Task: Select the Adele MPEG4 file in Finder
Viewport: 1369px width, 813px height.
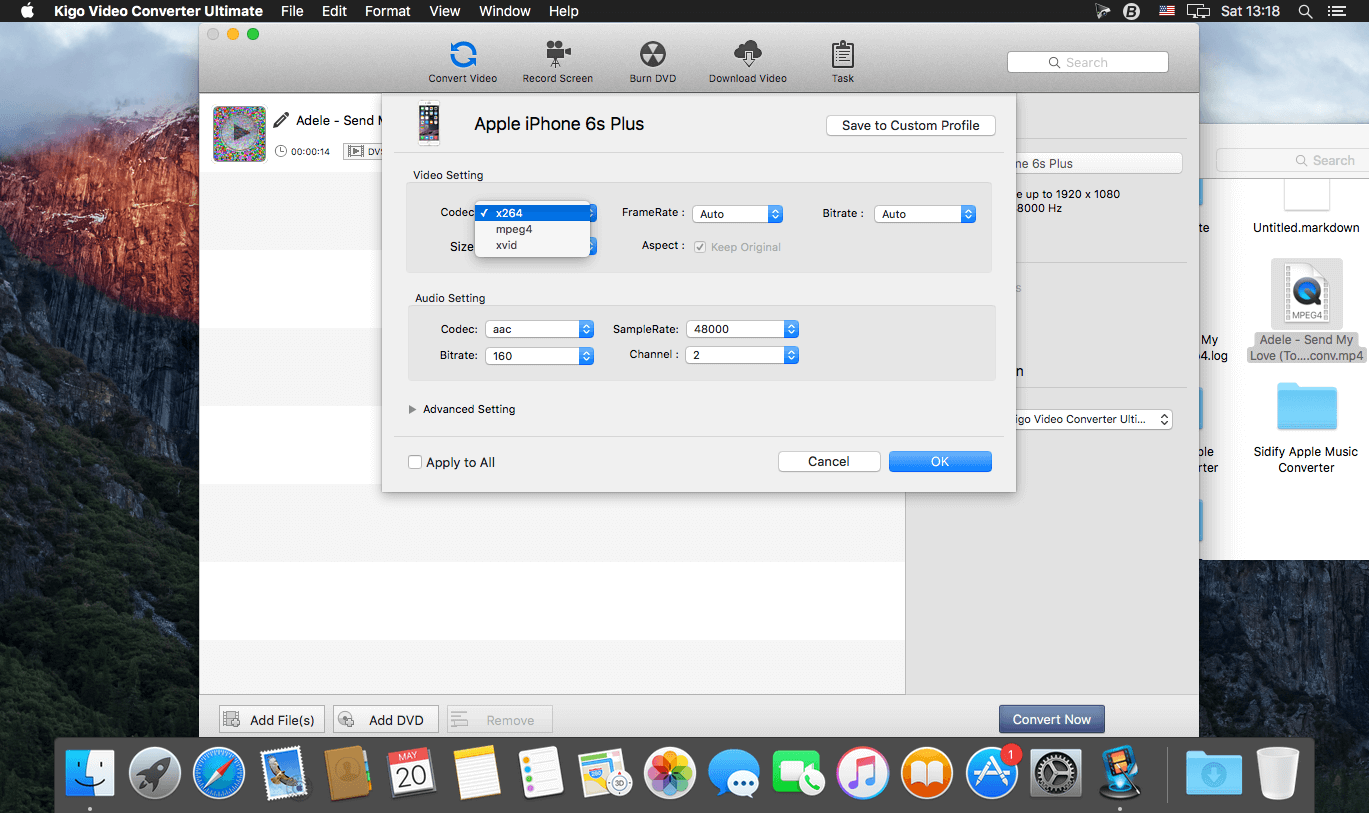Action: tap(1306, 310)
